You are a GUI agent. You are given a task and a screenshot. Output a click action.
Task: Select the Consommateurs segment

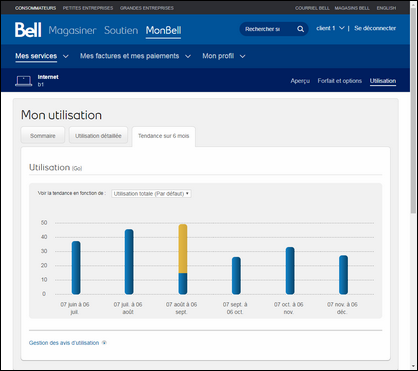click(35, 8)
